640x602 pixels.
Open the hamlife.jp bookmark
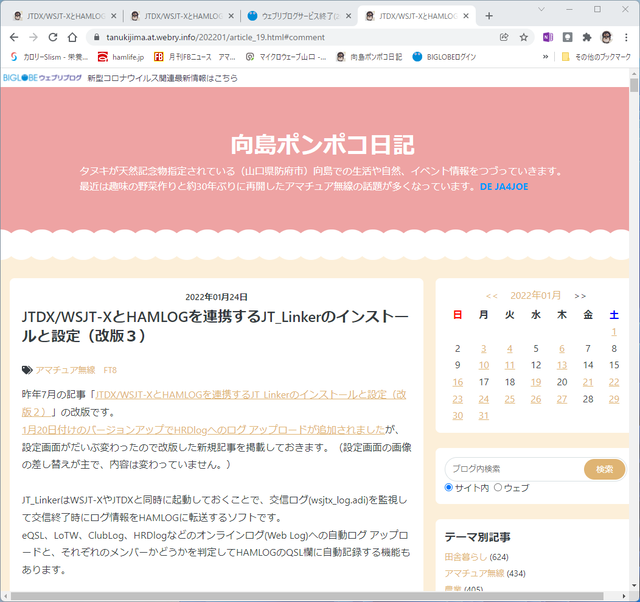pos(121,57)
